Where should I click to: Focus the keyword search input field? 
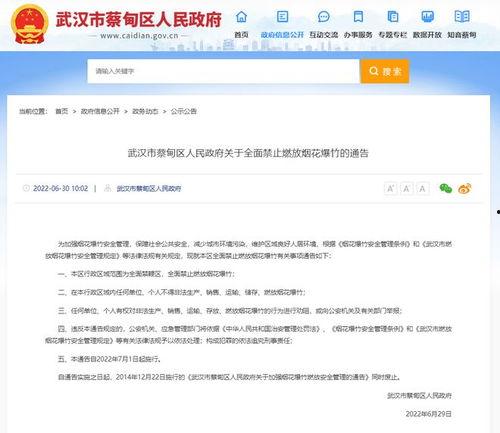coord(224,71)
